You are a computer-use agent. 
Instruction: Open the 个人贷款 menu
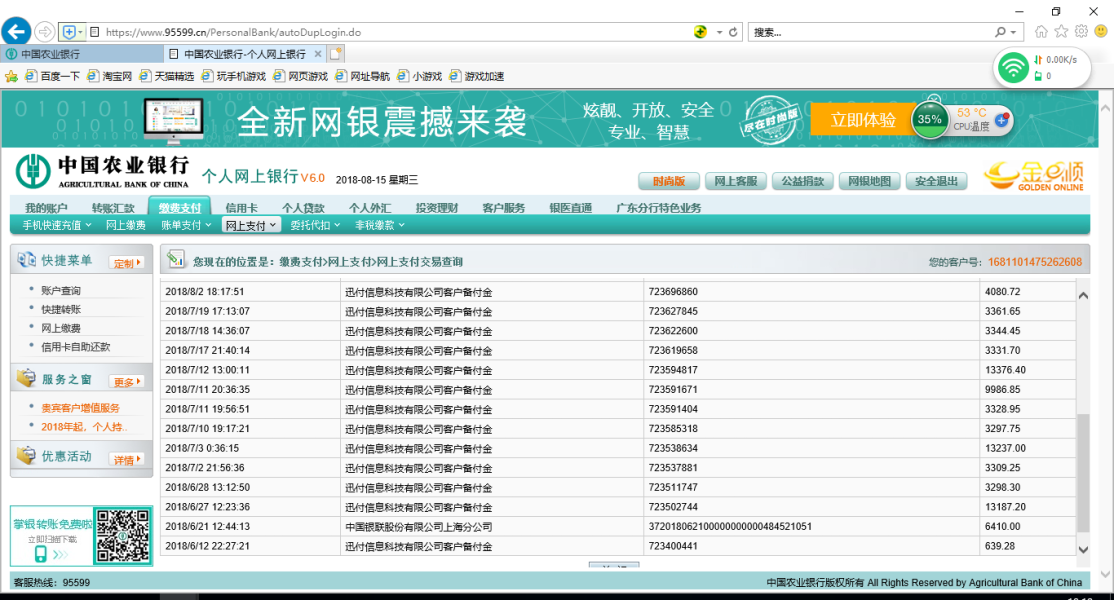(x=303, y=208)
